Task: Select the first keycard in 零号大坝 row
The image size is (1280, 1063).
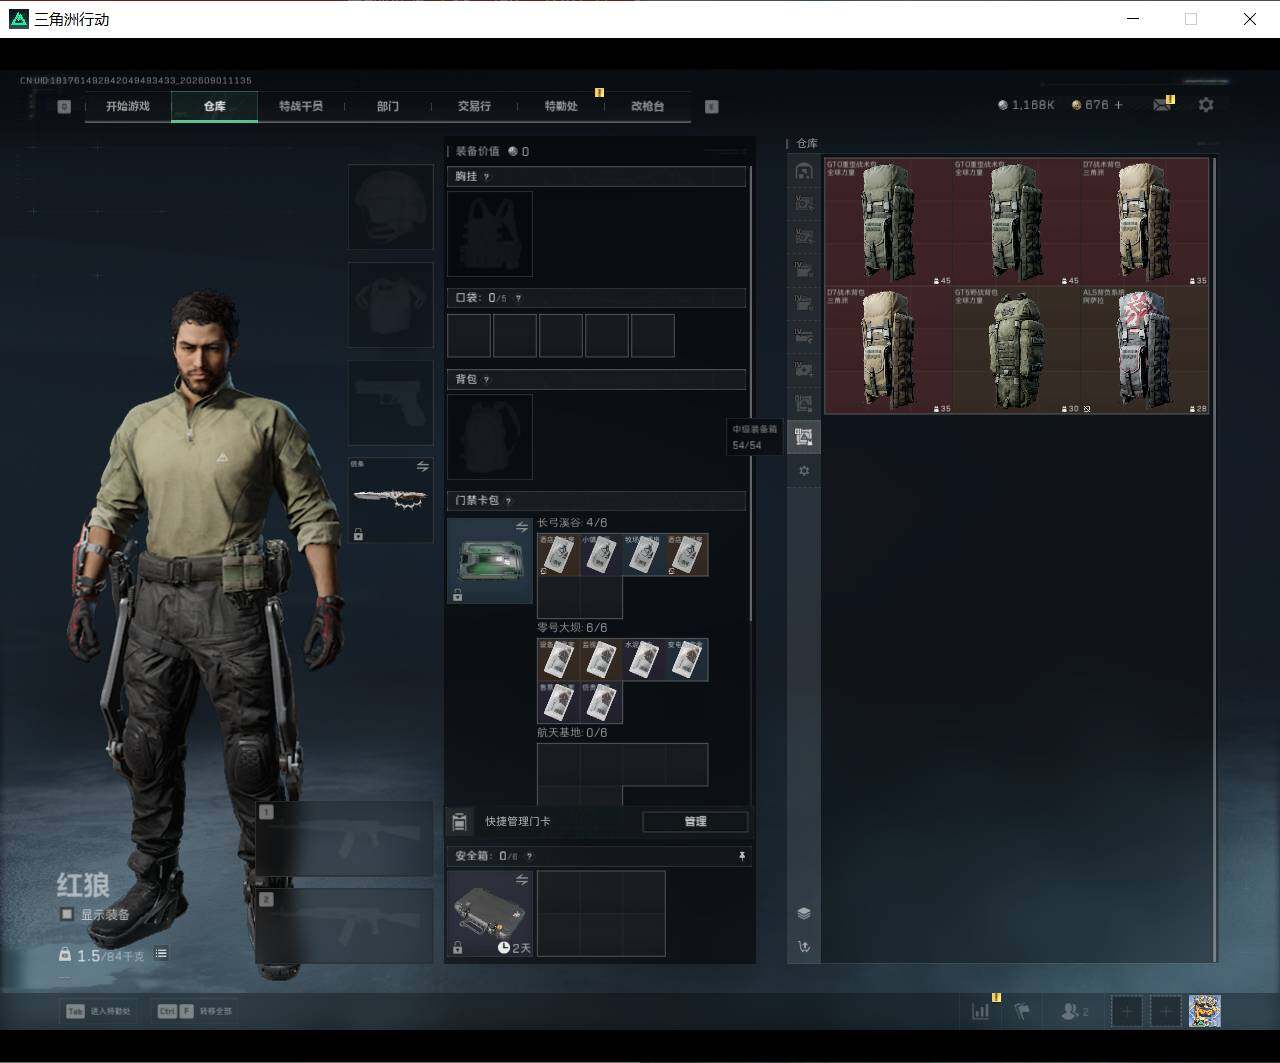Action: (559, 660)
